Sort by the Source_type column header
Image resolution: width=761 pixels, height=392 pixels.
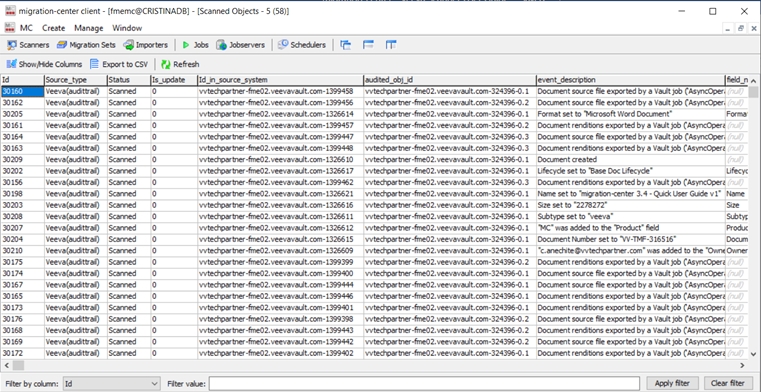click(x=75, y=80)
